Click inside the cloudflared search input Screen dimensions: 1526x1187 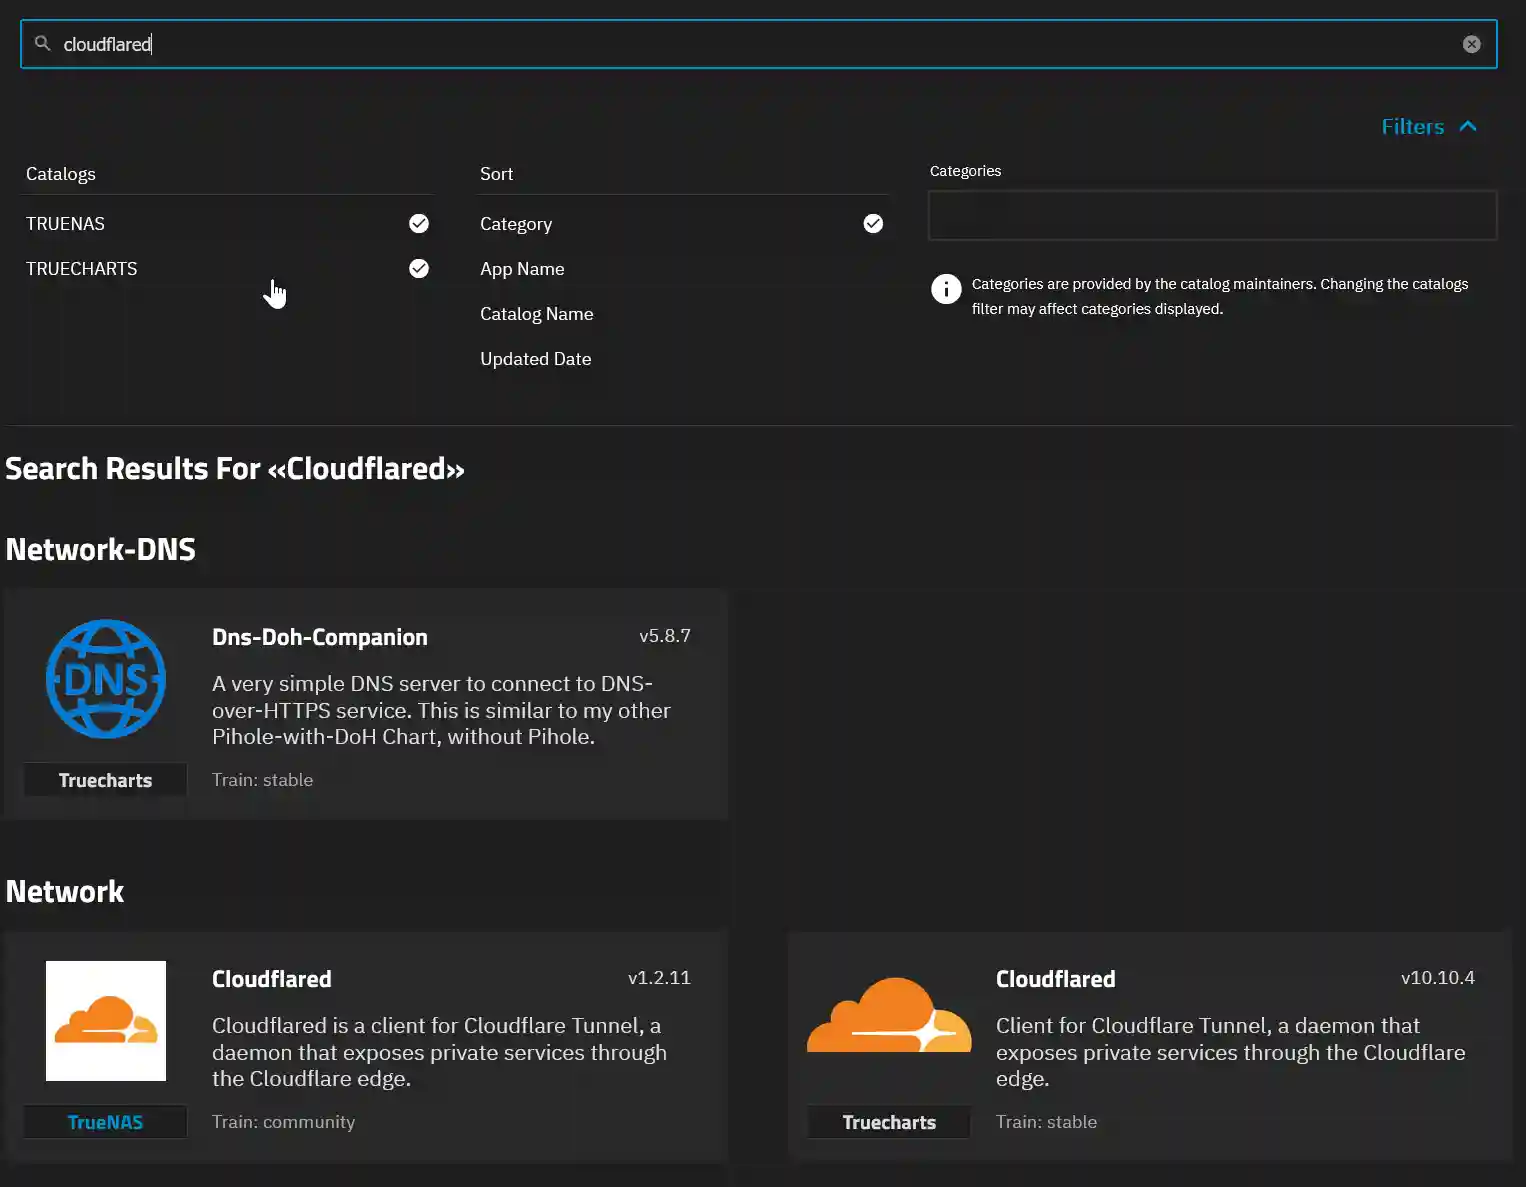tap(400, 44)
